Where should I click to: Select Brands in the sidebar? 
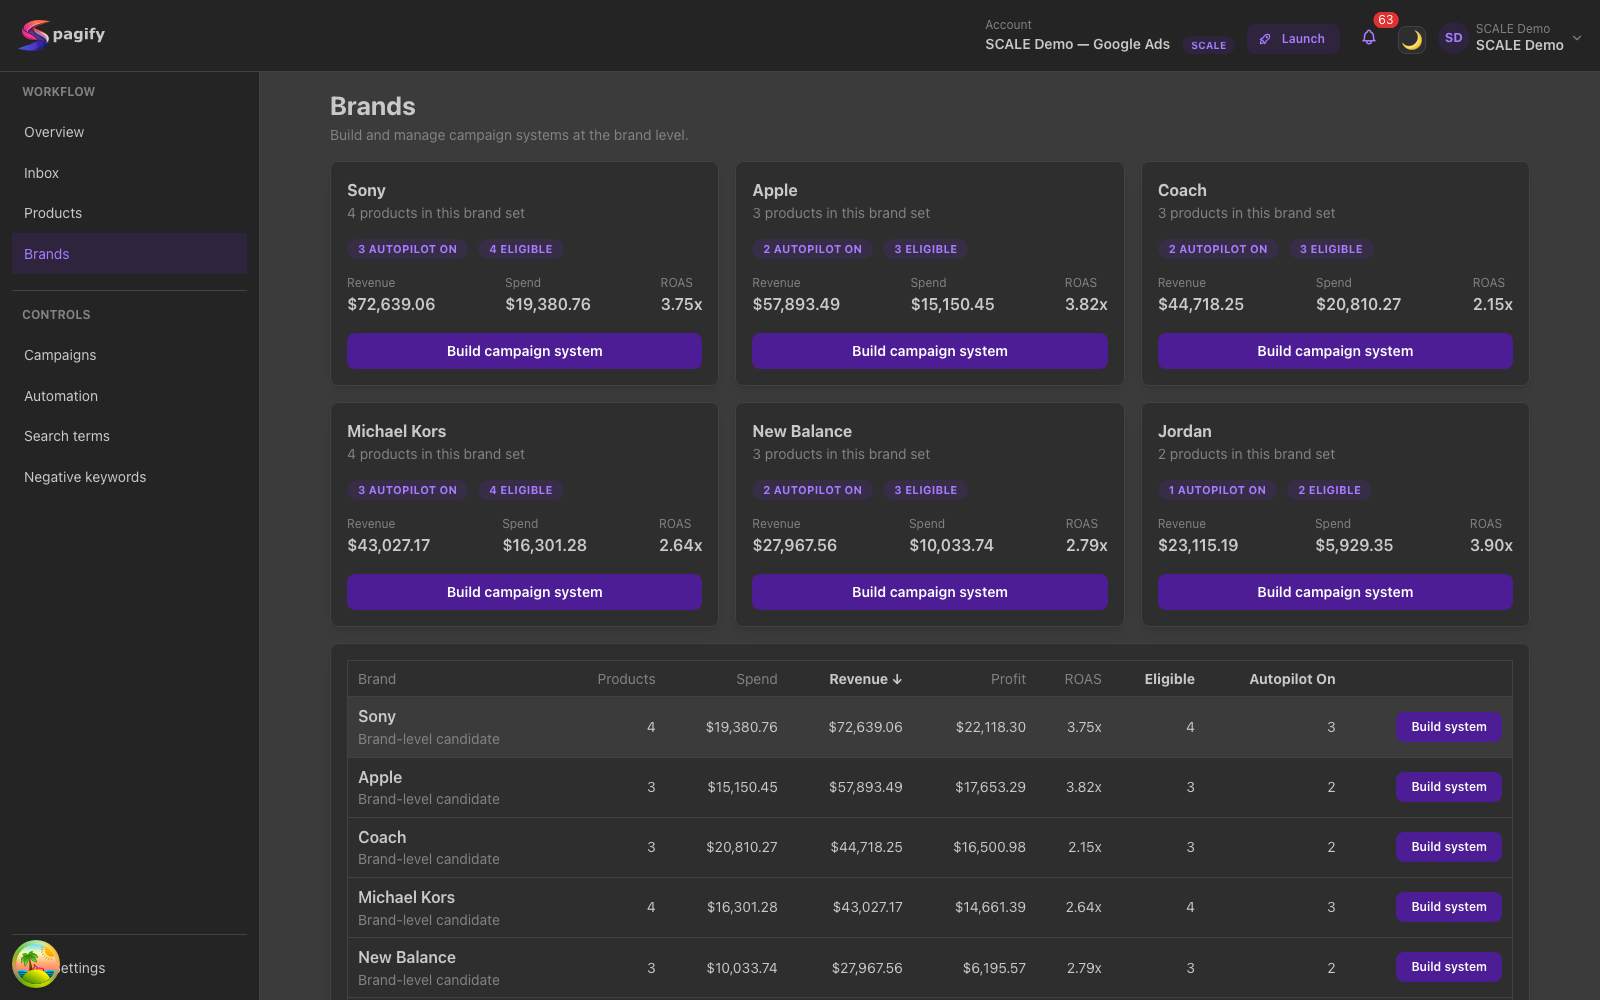[129, 254]
